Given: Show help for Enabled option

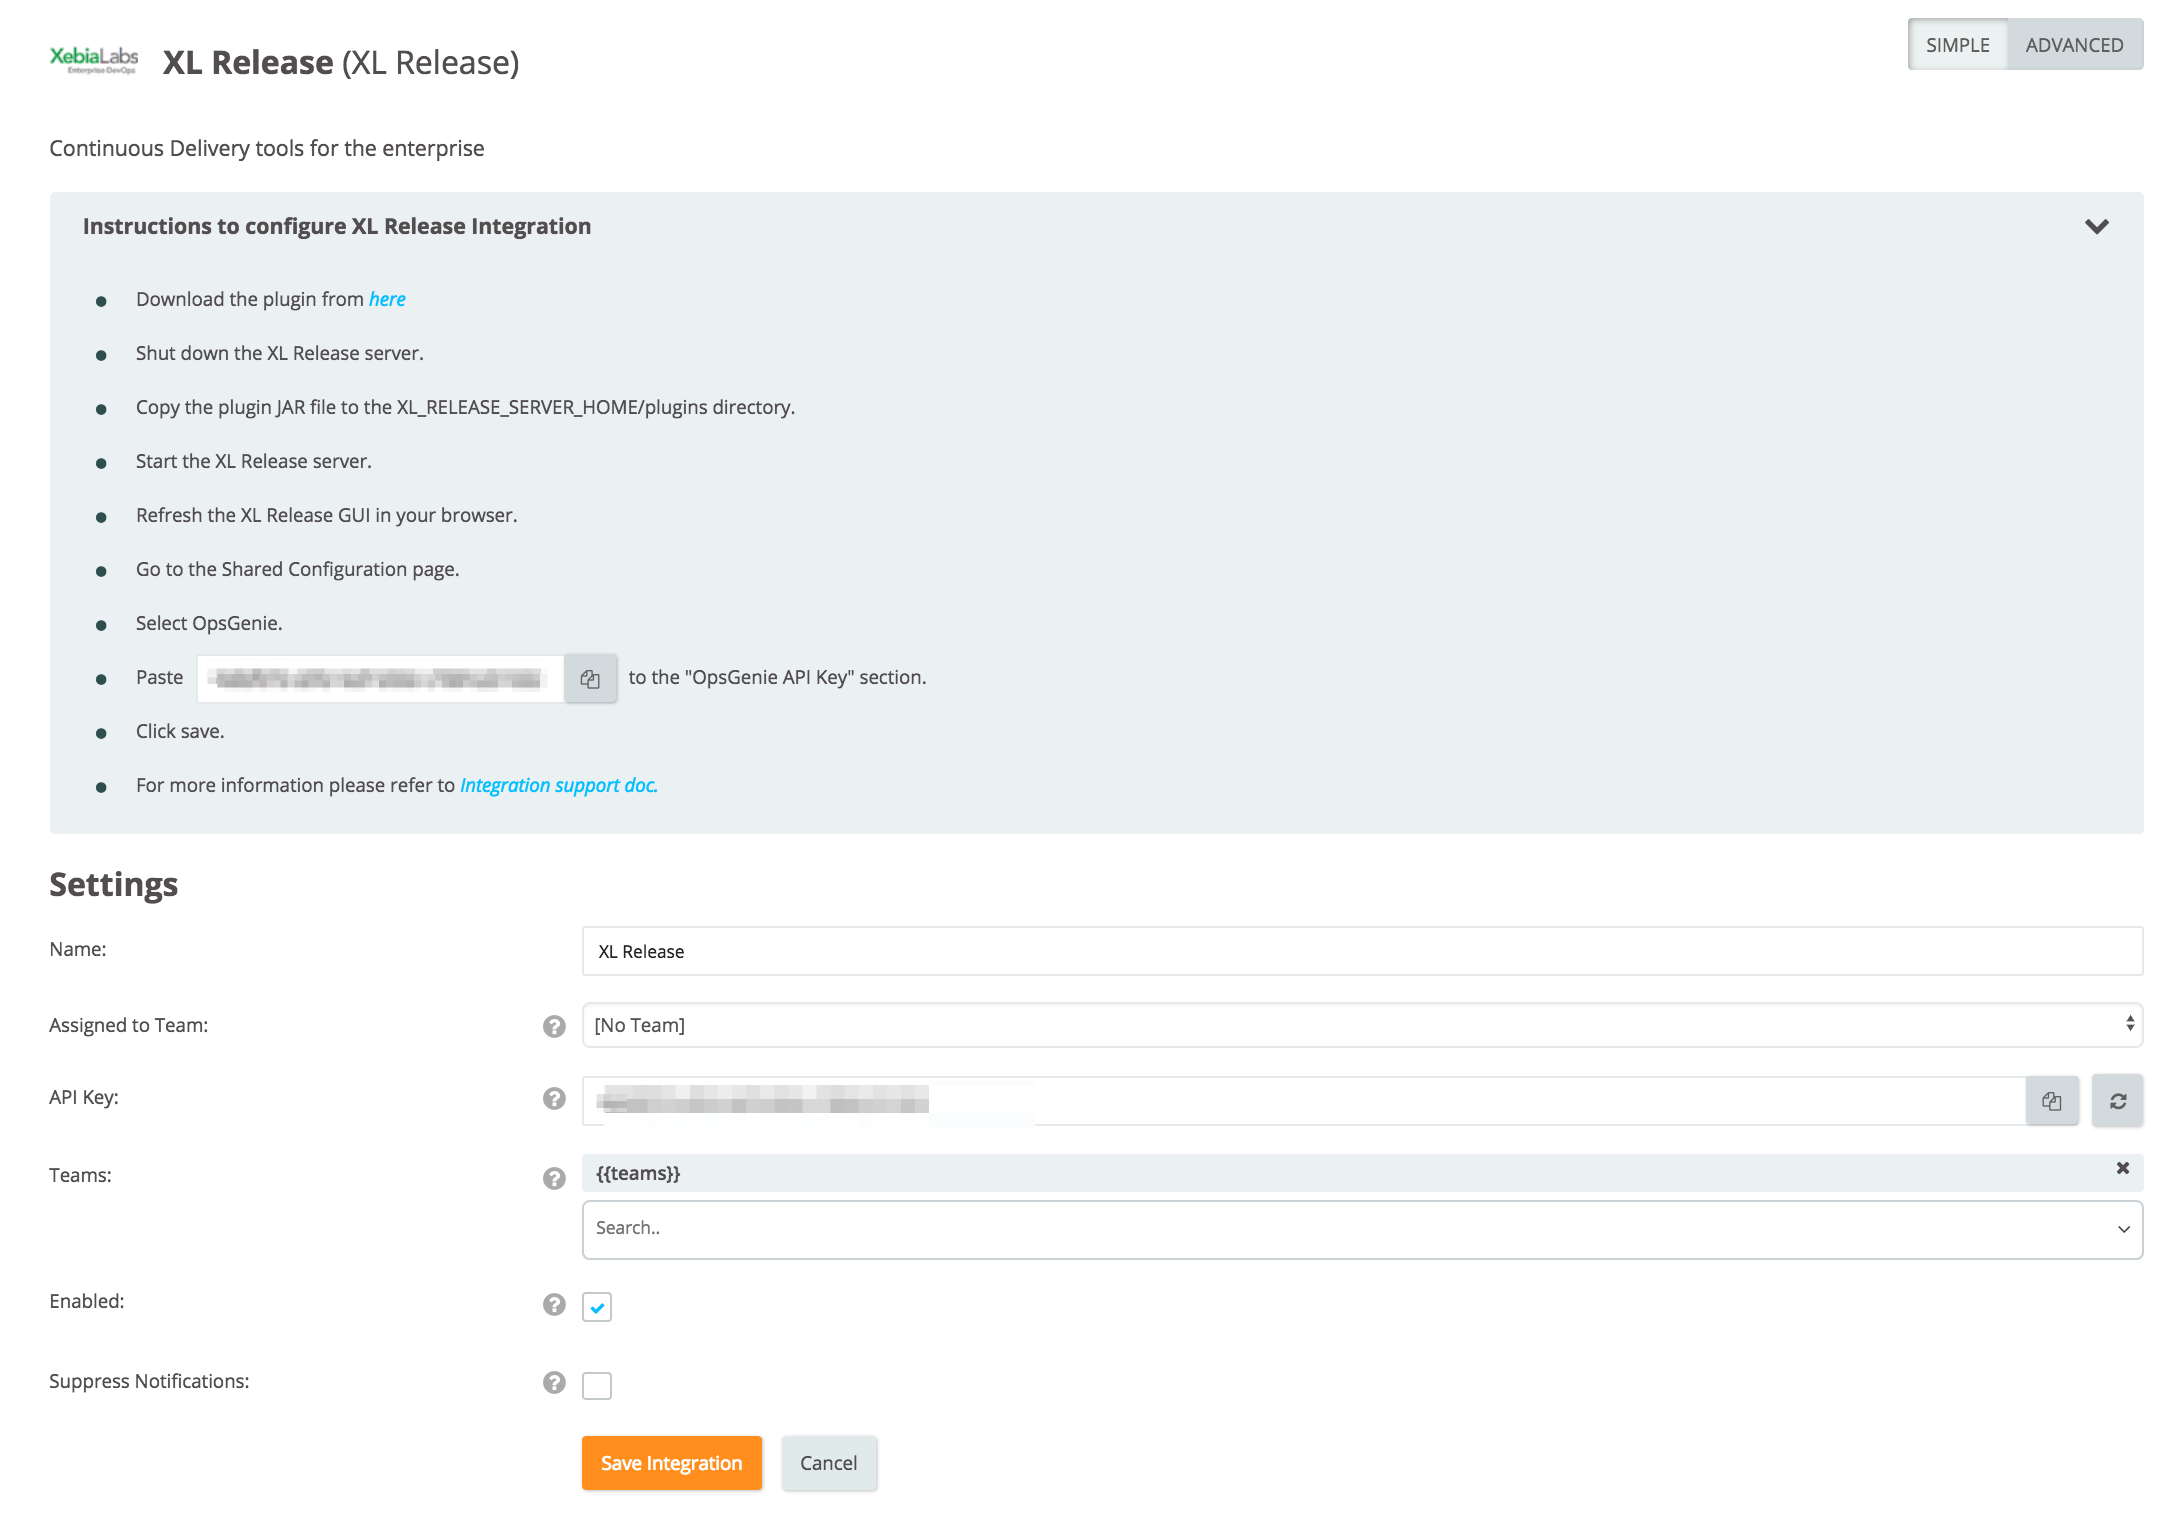Looking at the screenshot, I should pos(554,1304).
